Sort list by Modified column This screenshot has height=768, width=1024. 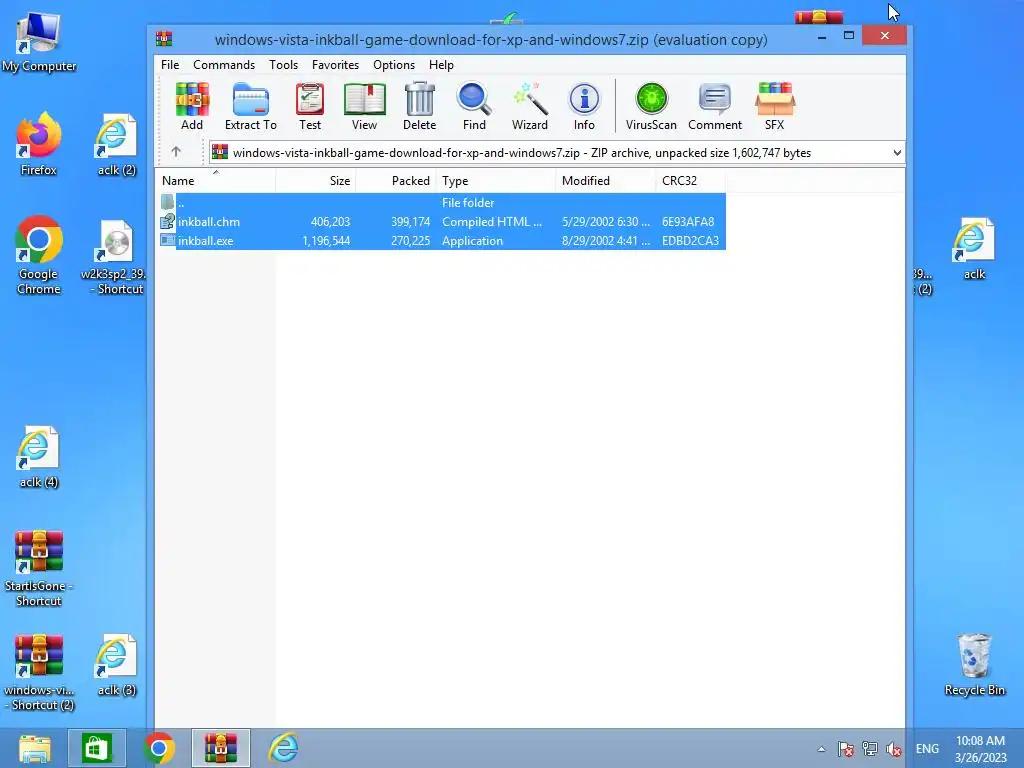(605, 180)
